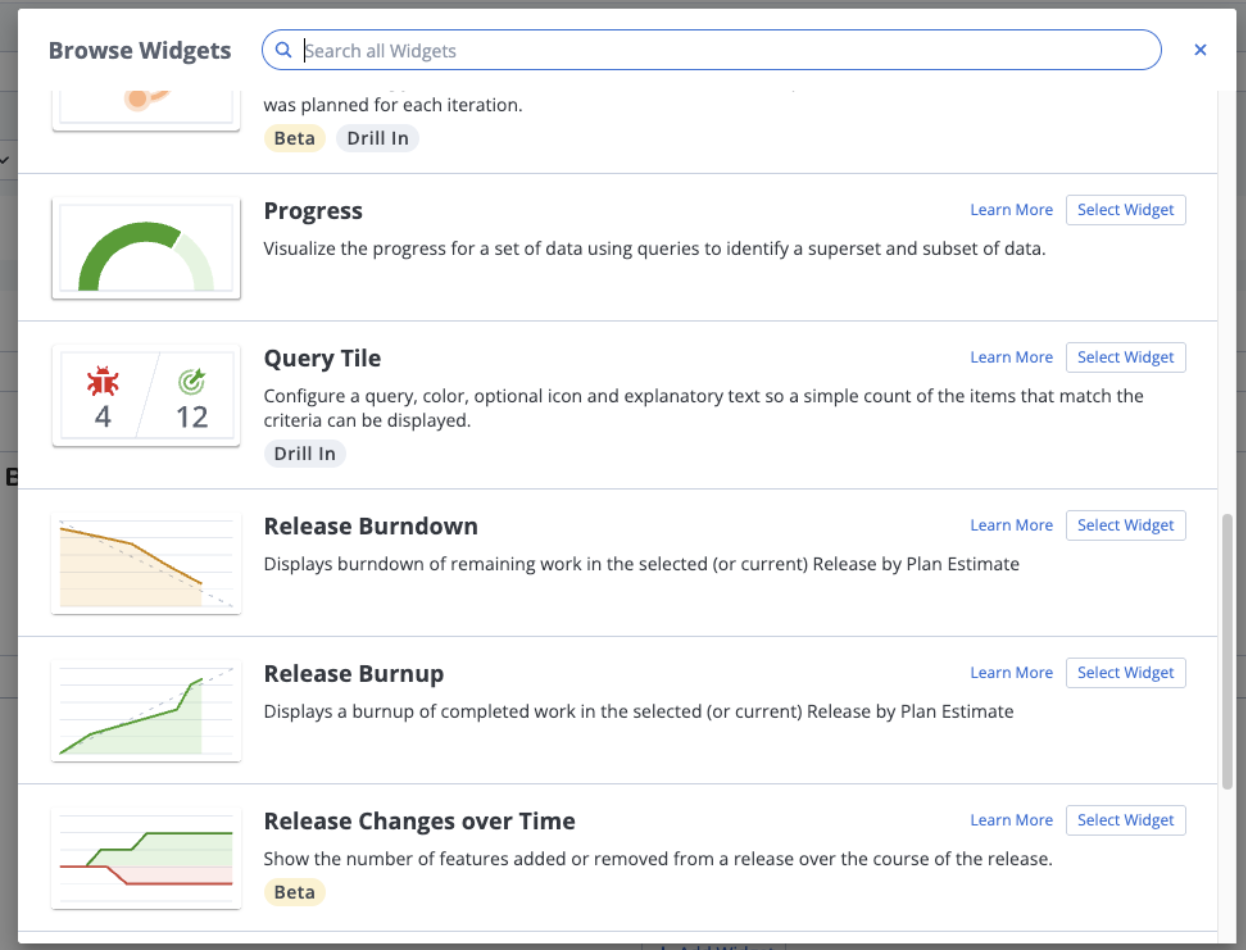Open Learn More for Release Changes over Time
Screen dimensions: 1246x950
[1011, 820]
